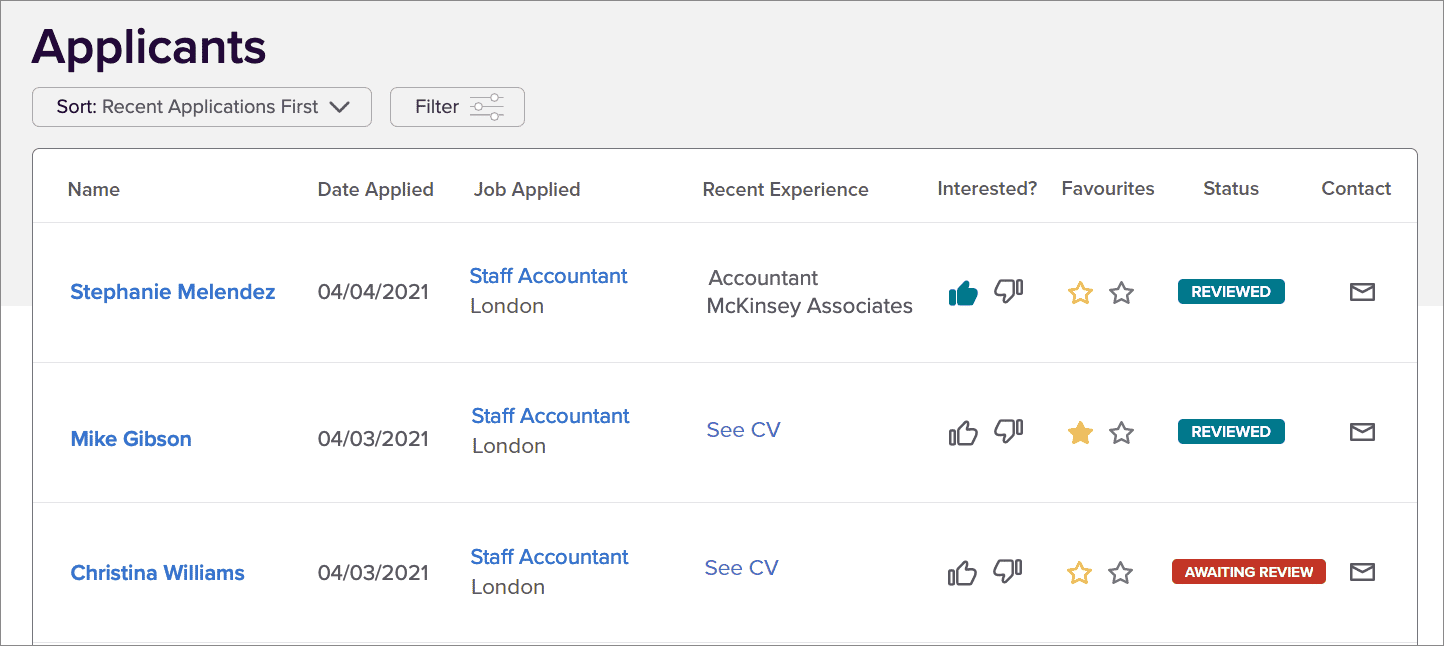Click the Status column header
The image size is (1444, 646).
pos(1231,189)
